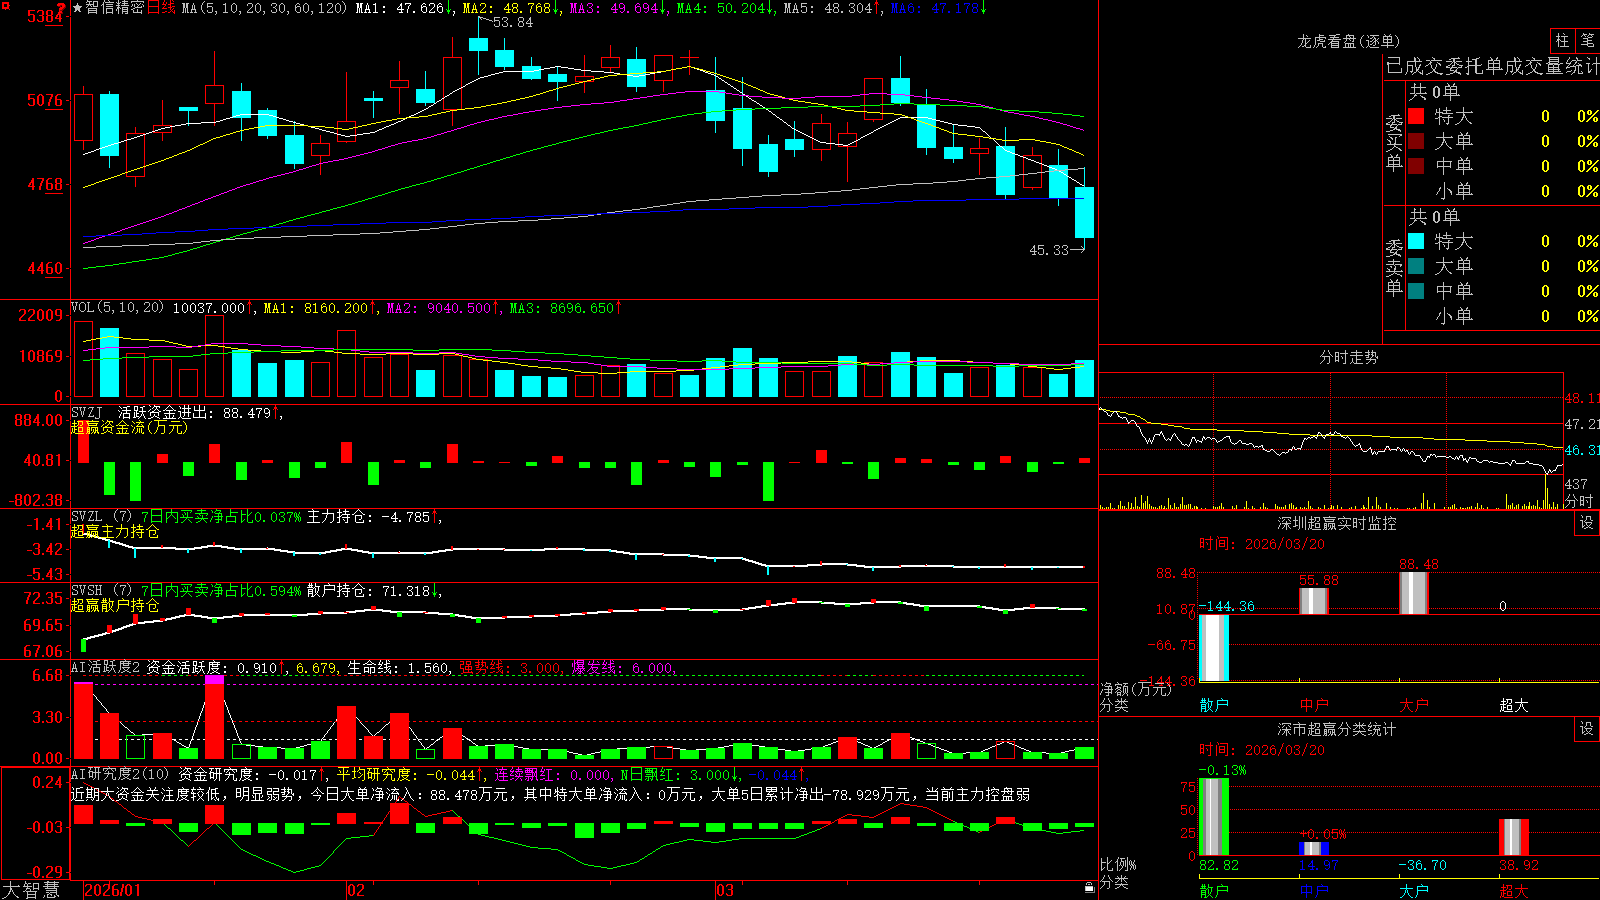Click the MA2: 48.768 value

click(512, 8)
